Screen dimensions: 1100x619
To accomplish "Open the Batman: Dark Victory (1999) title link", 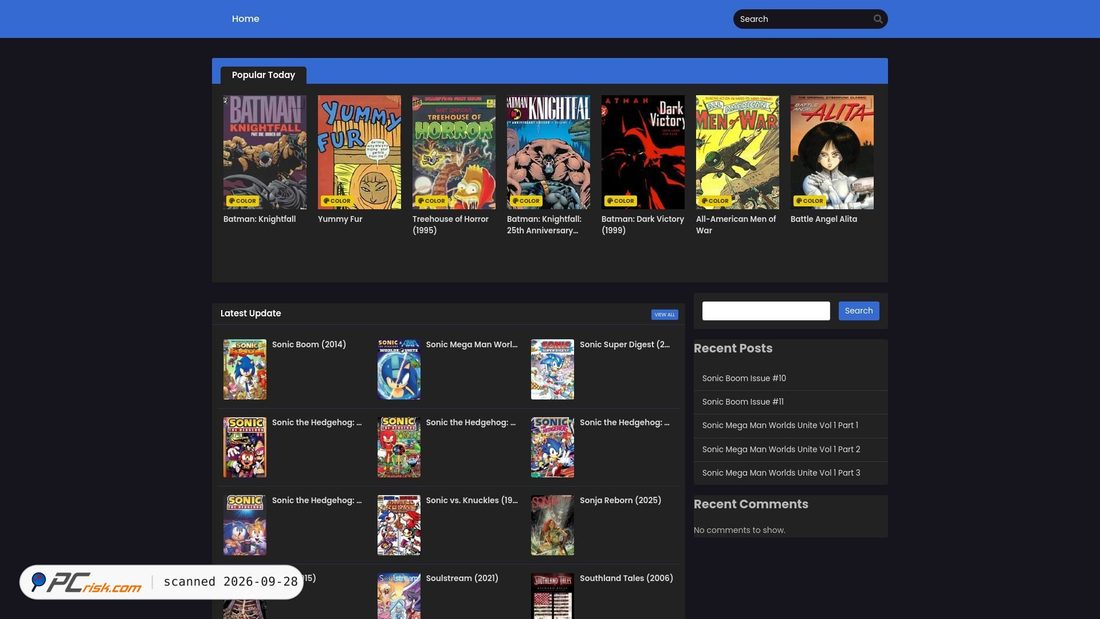I will (643, 225).
